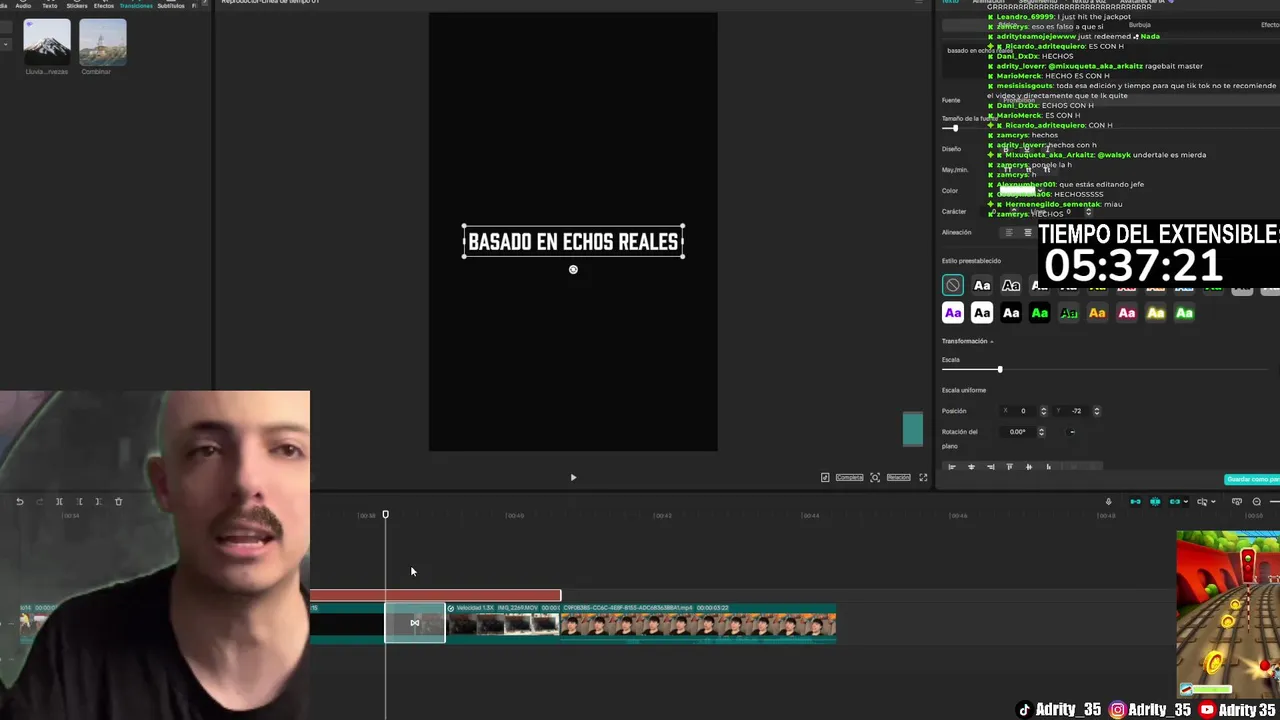Open the microphone voice-over recorder
Image resolution: width=1280 pixels, height=720 pixels.
[1108, 501]
